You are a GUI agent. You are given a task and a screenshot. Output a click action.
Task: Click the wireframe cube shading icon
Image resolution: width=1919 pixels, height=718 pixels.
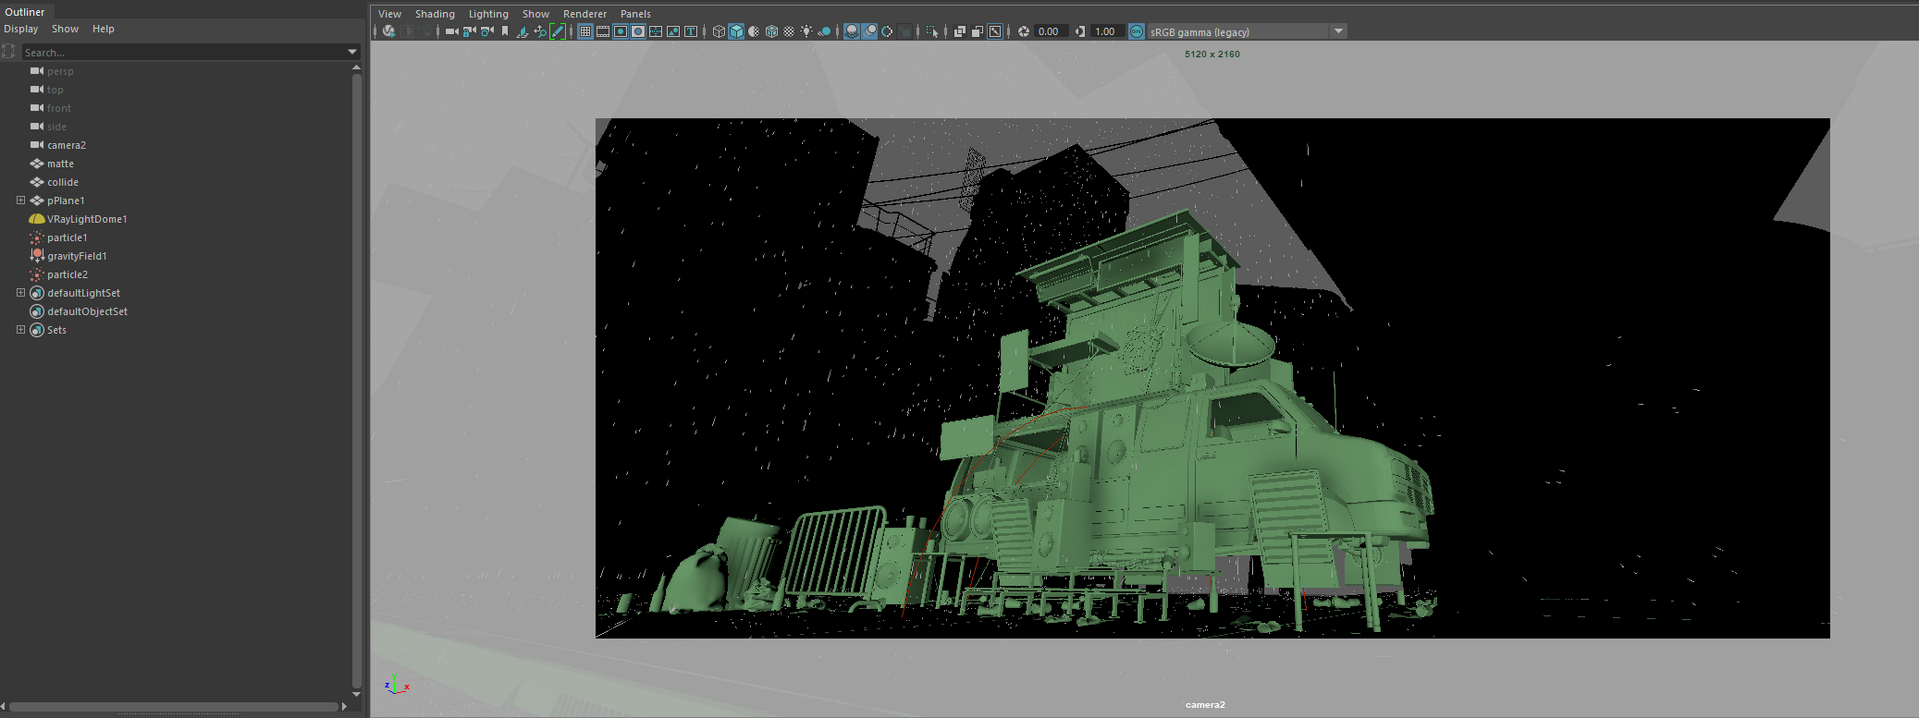point(719,32)
